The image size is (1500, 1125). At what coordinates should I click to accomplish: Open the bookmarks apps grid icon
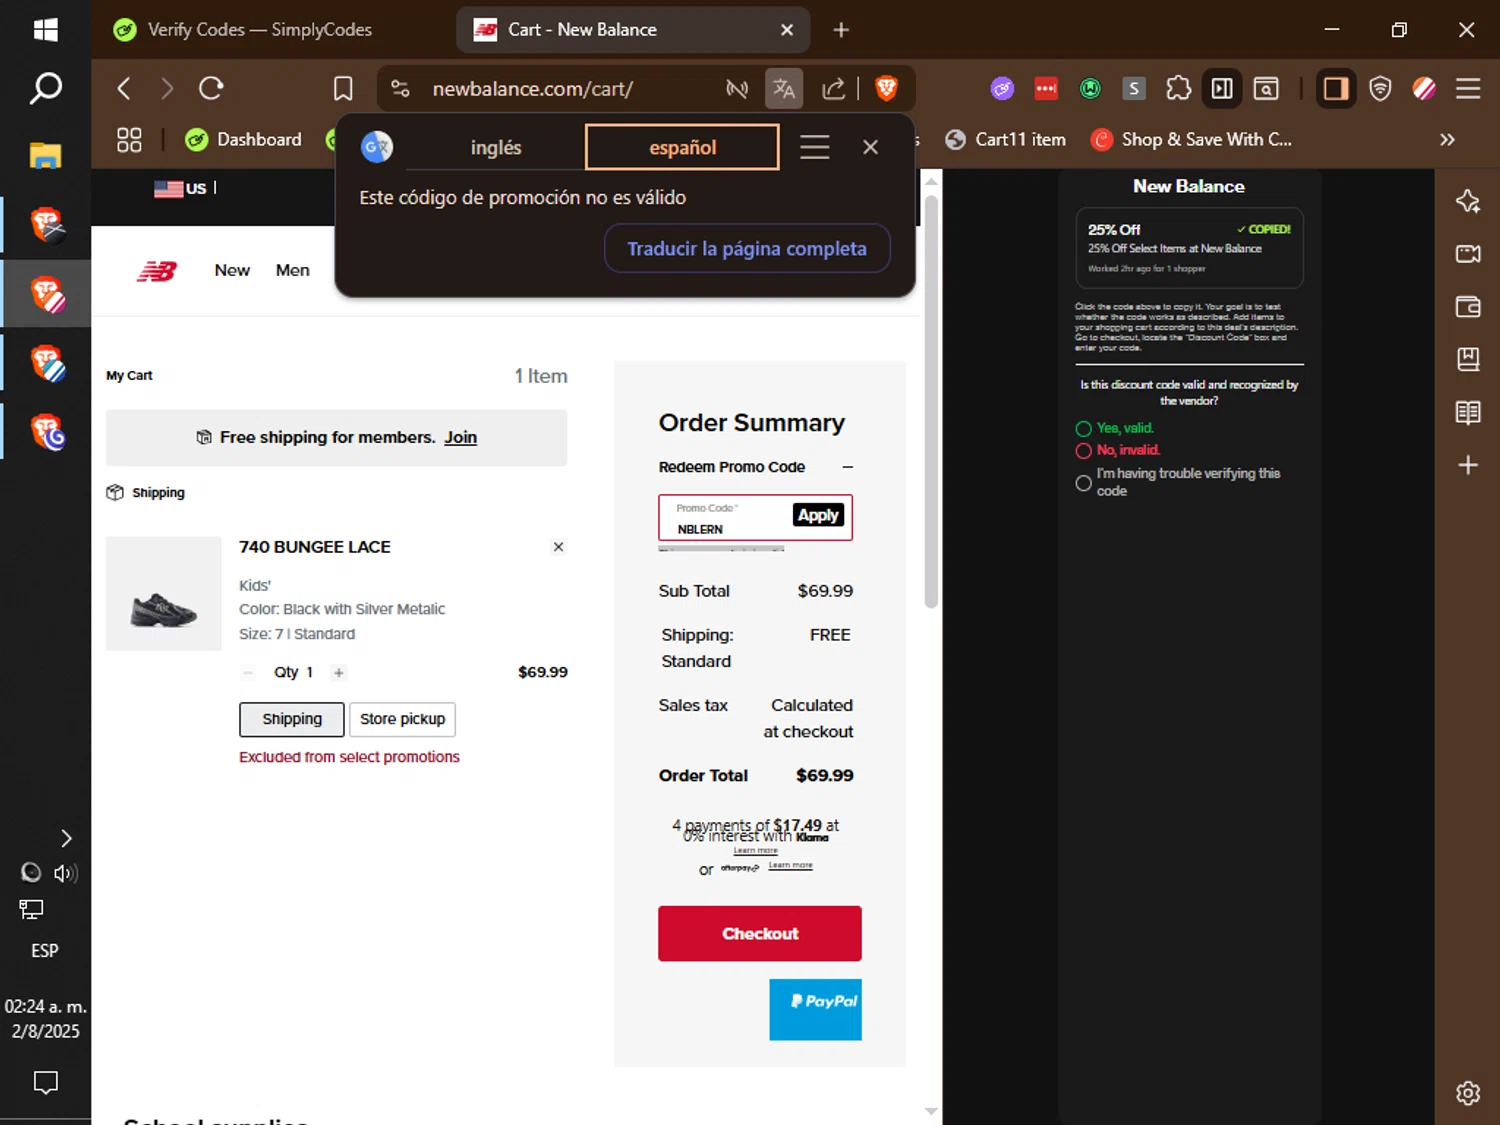[x=129, y=140]
